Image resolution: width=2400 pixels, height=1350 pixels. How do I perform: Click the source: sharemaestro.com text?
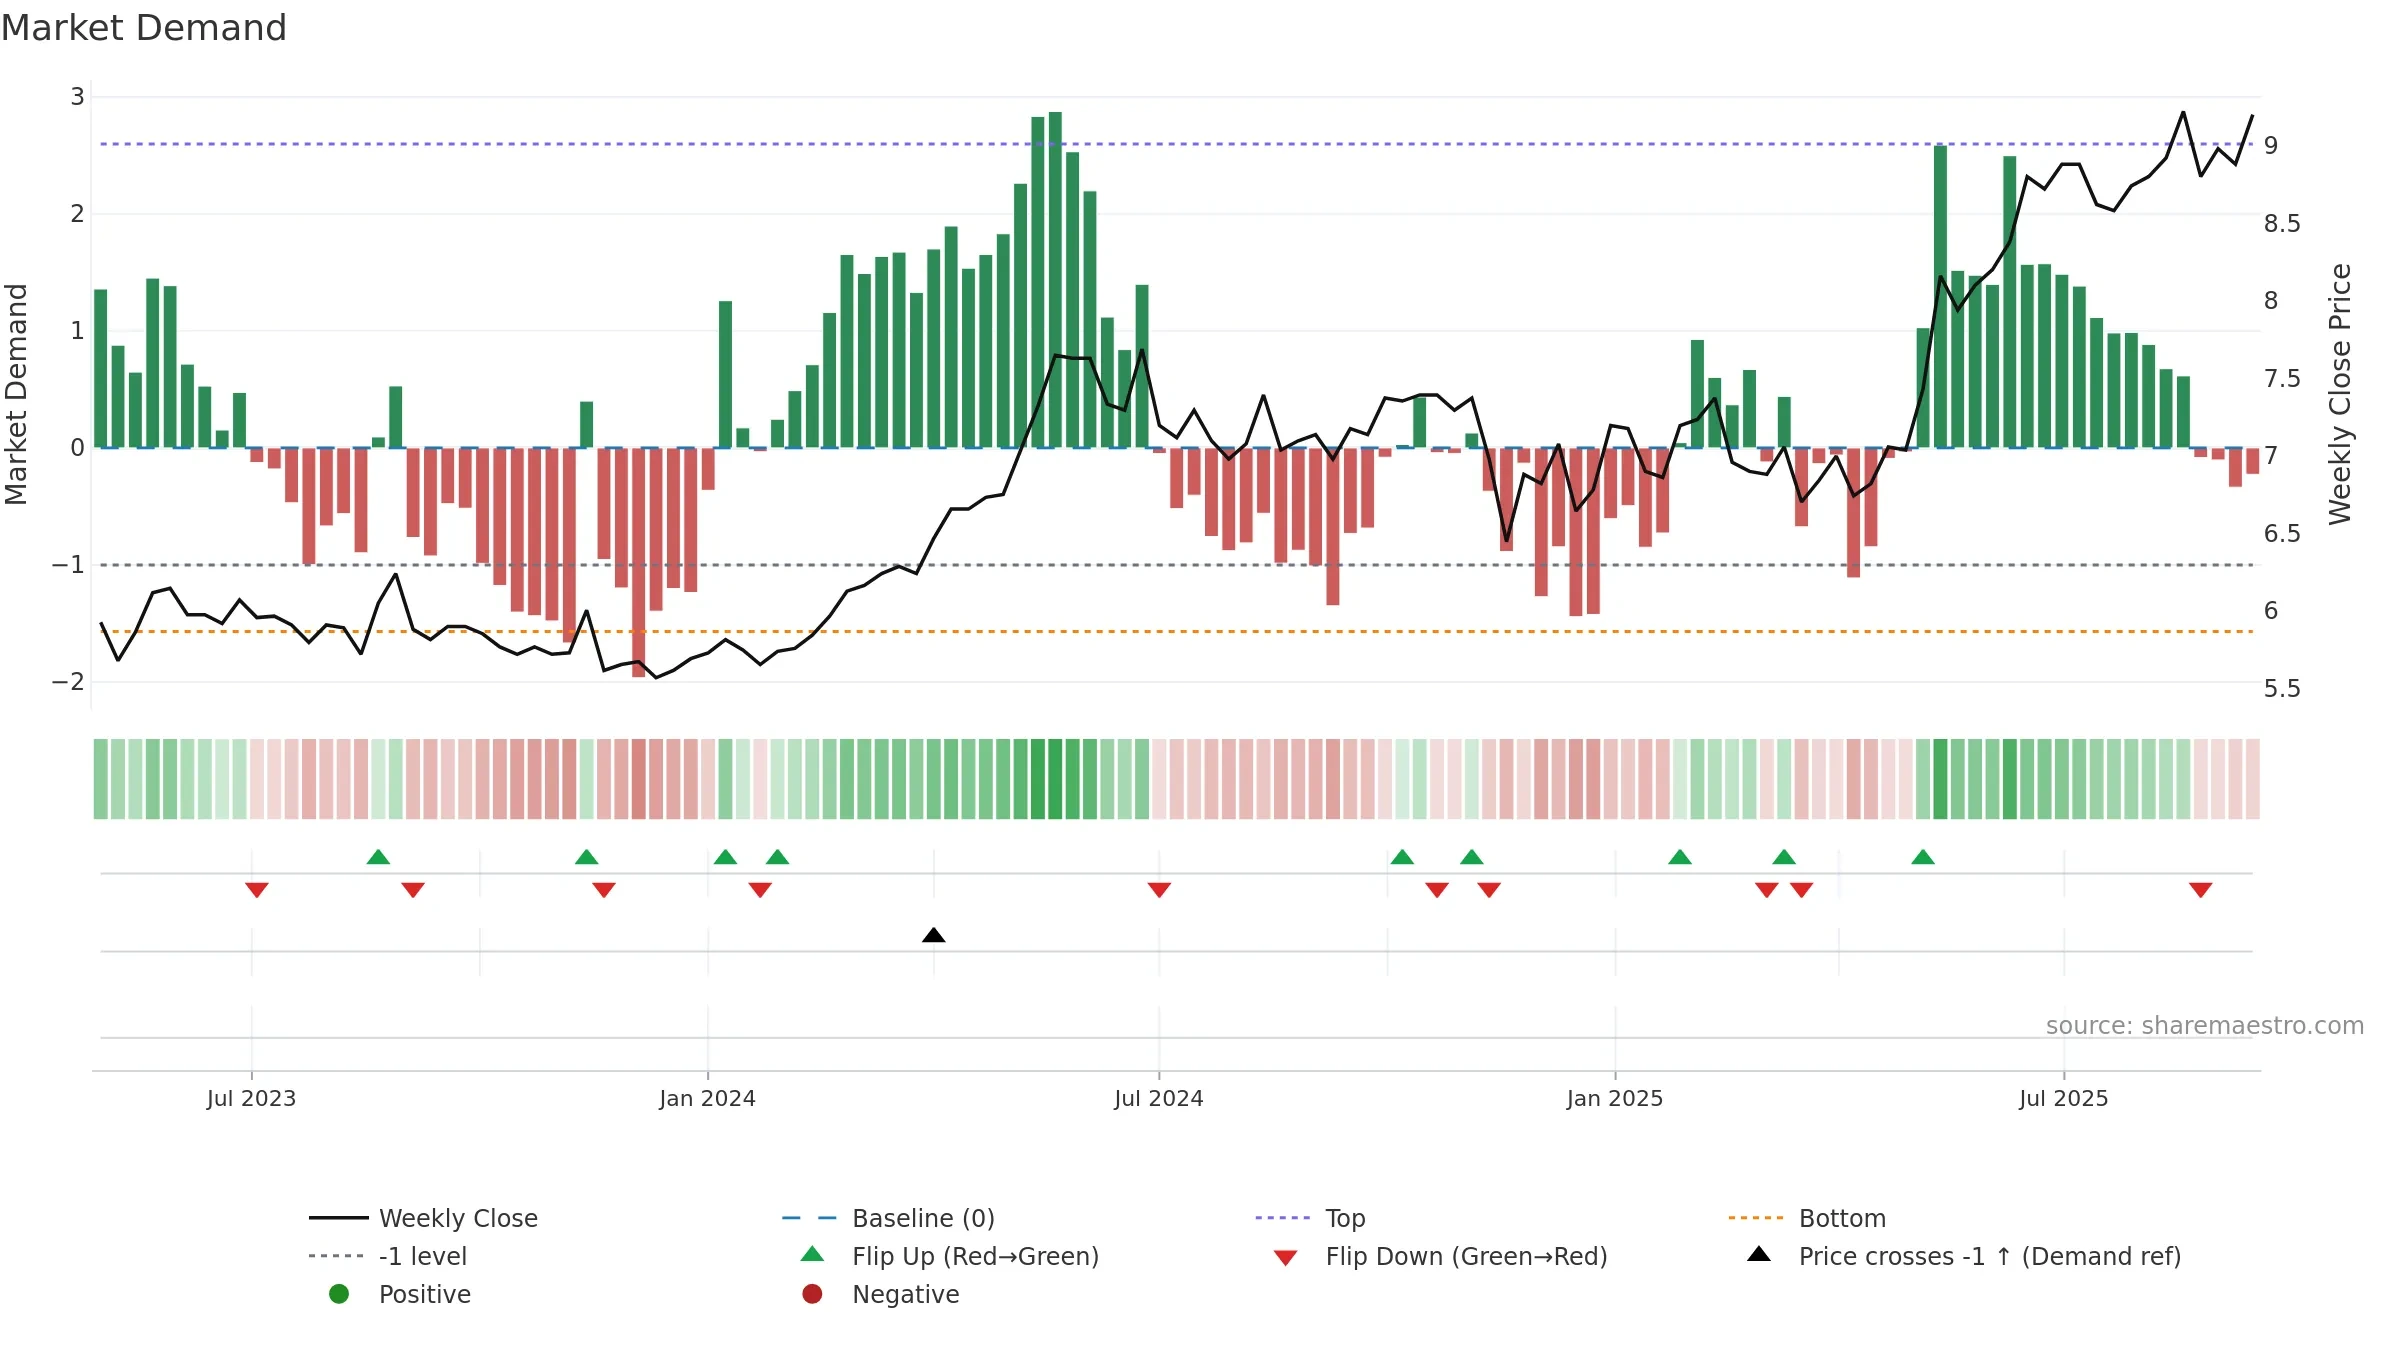pos(2205,1026)
